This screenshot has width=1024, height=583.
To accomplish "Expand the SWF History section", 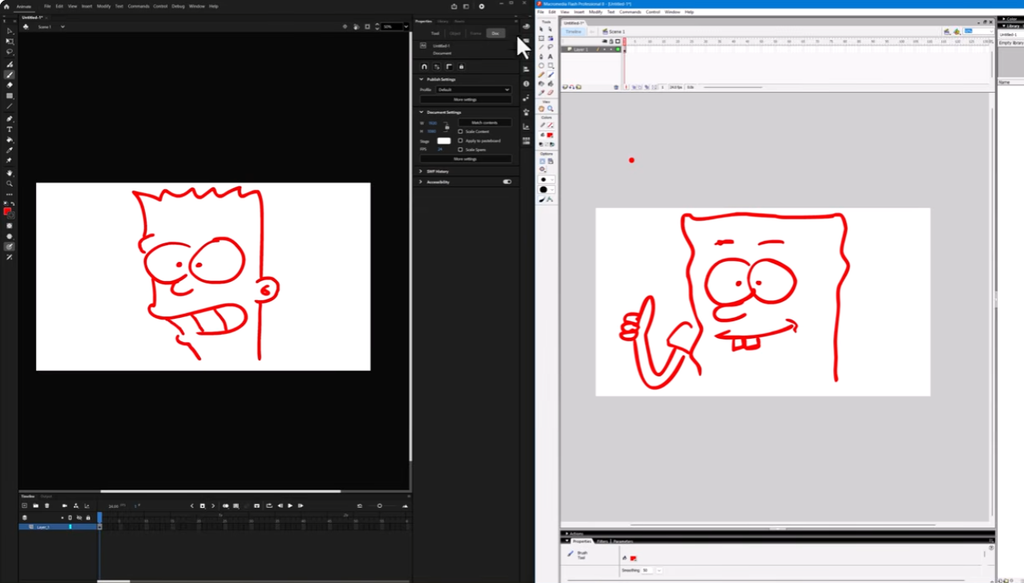I will [421, 171].
